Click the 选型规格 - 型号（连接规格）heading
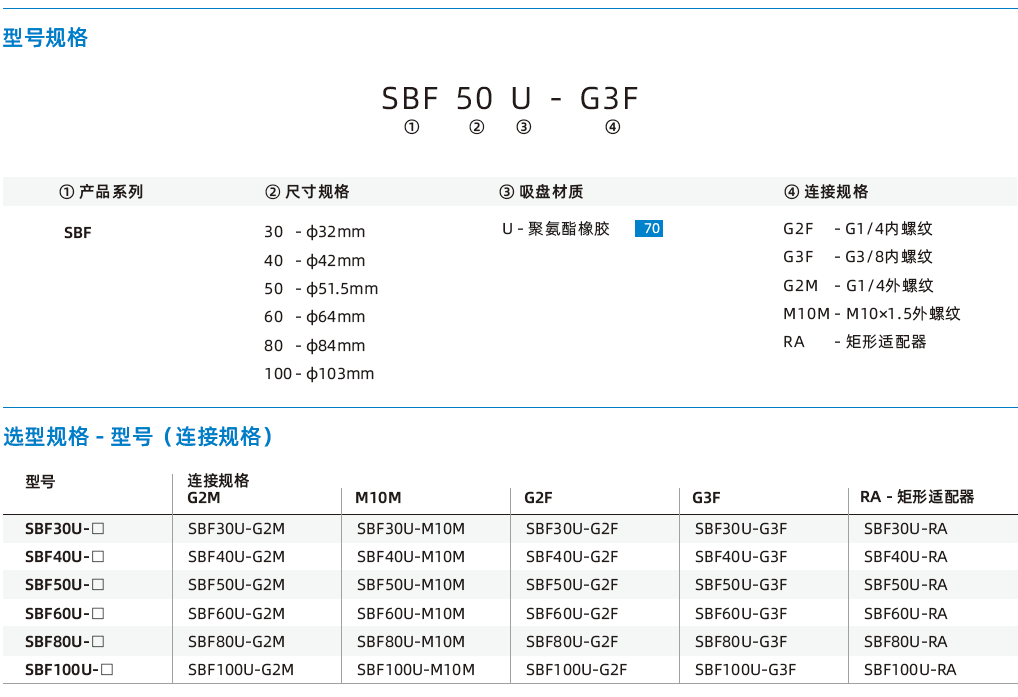 click(139, 436)
